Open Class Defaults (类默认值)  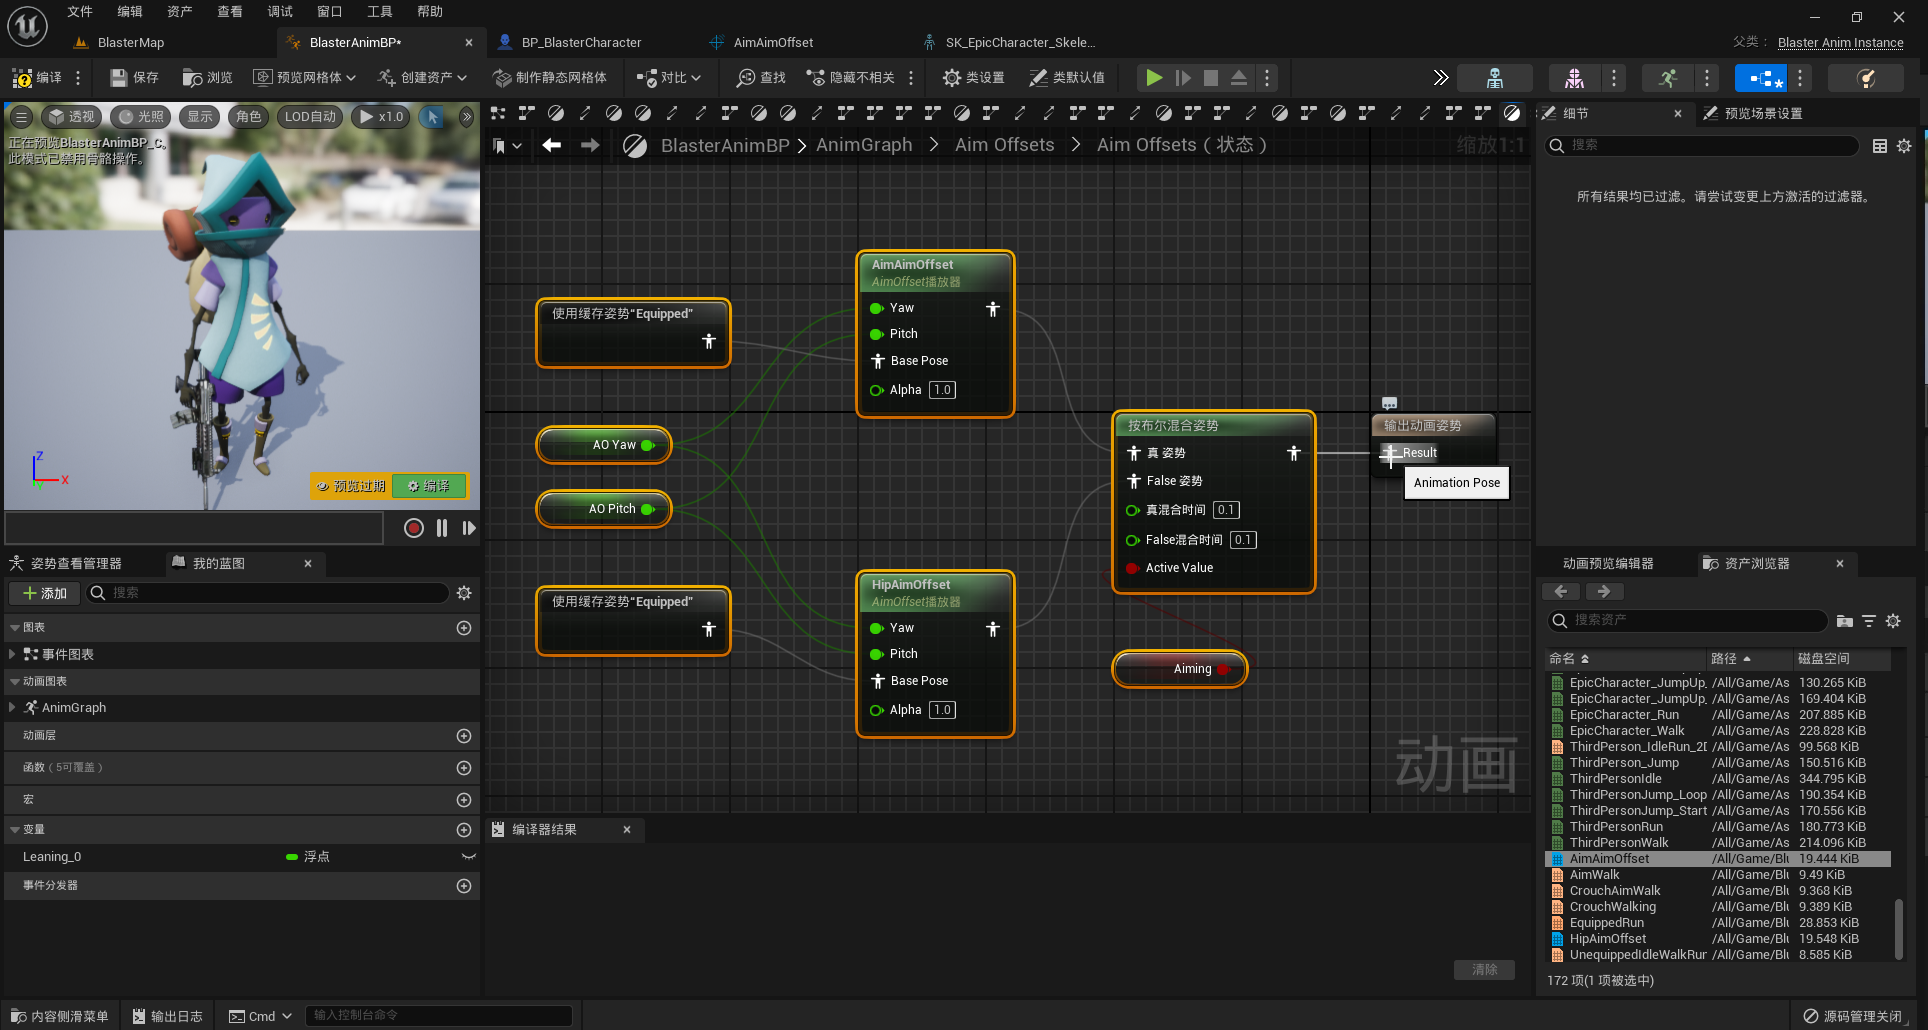[1067, 78]
